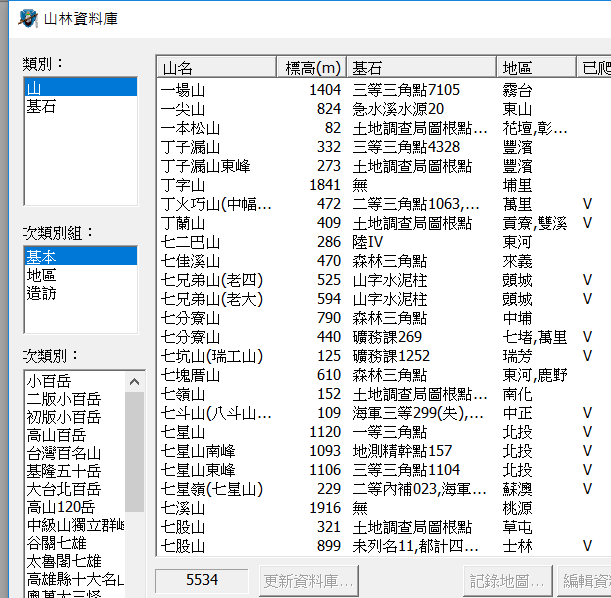Click the 次類別 list vertical scrollbar
The image size is (611, 598).
point(134,460)
